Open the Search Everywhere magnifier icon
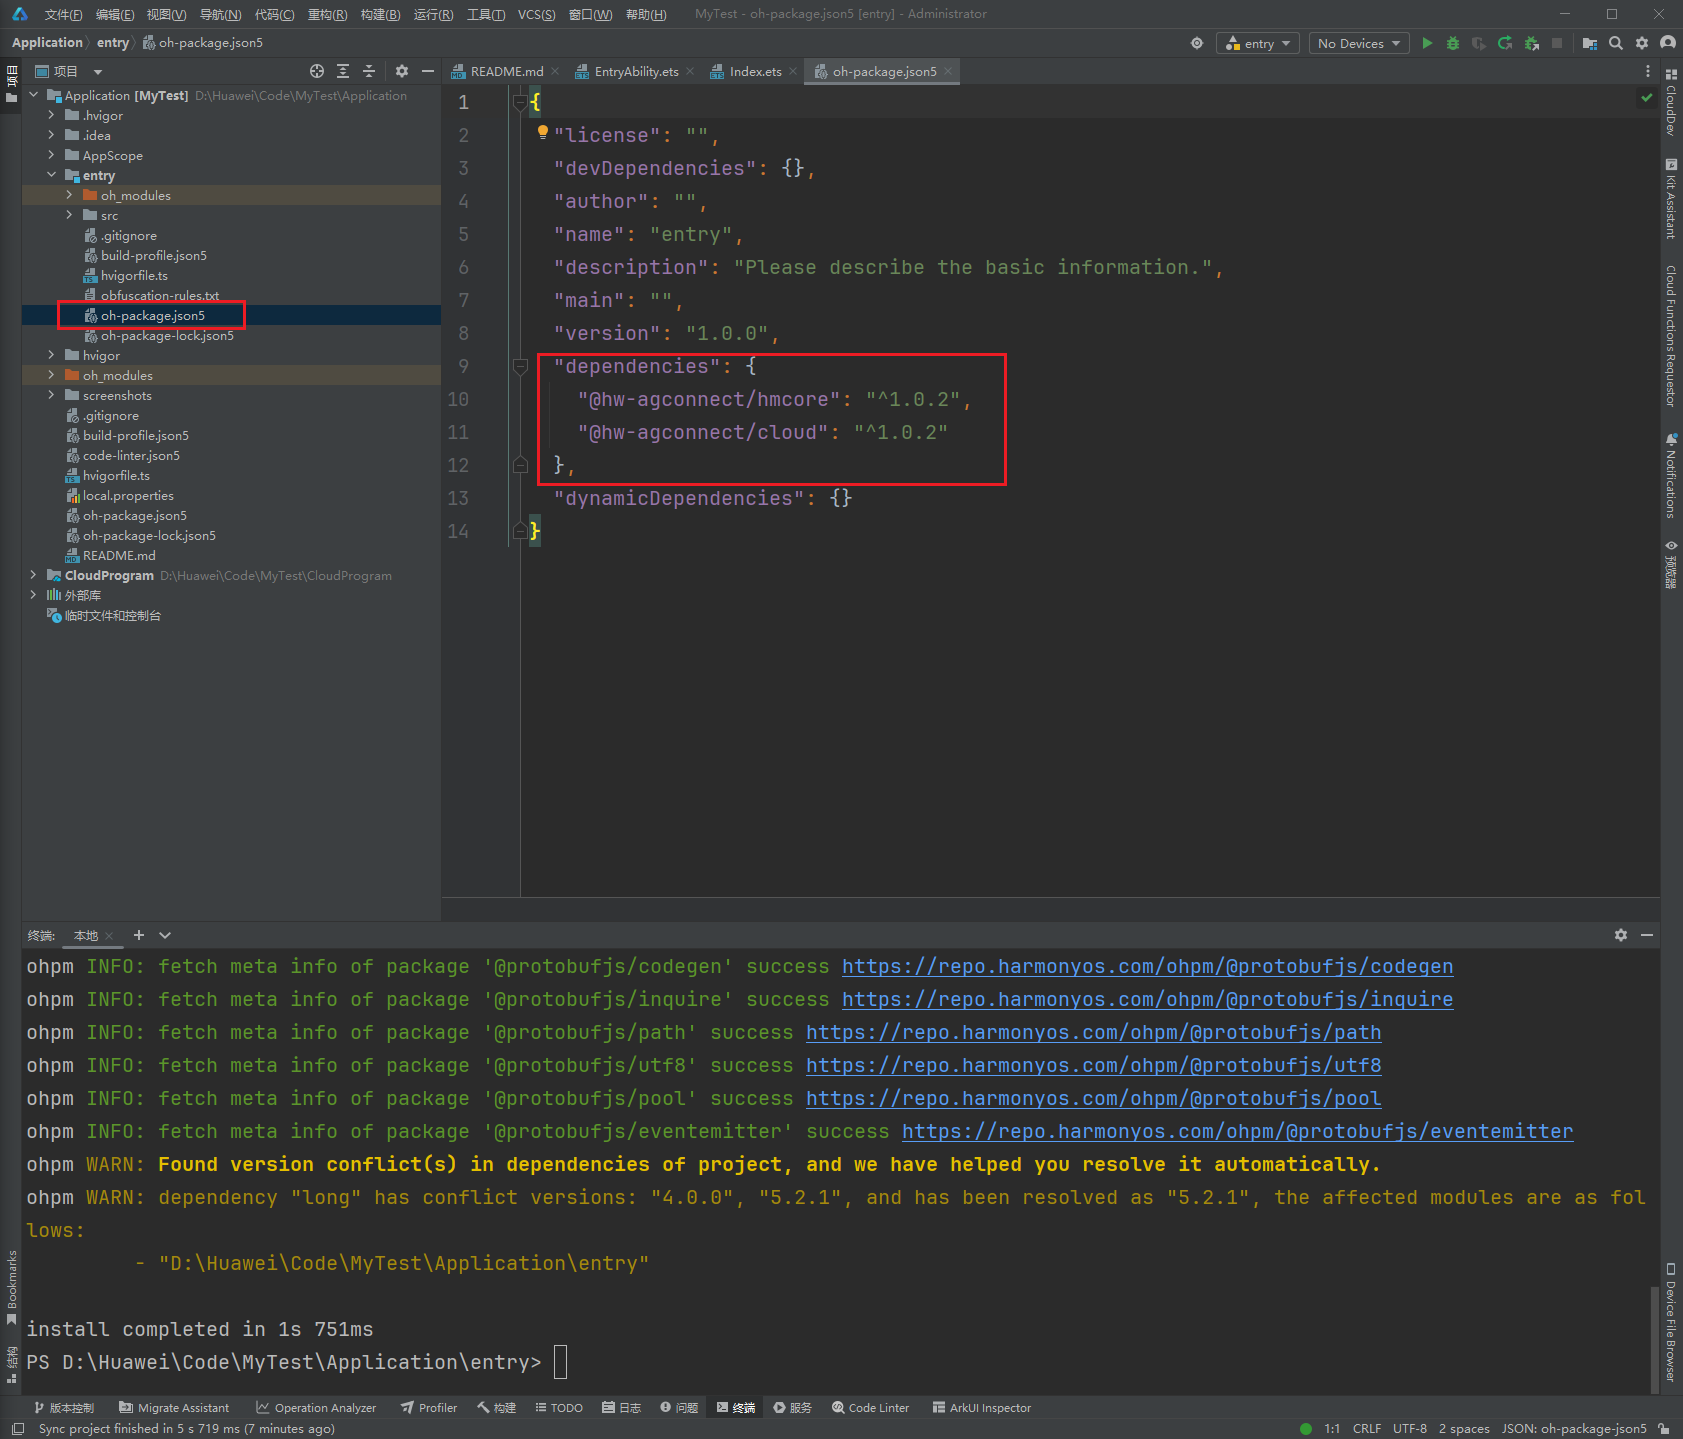The height and width of the screenshot is (1439, 1683). click(x=1616, y=43)
